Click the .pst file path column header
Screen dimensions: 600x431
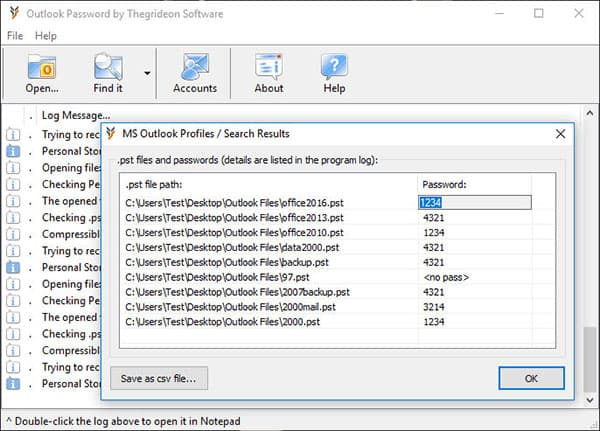154,184
